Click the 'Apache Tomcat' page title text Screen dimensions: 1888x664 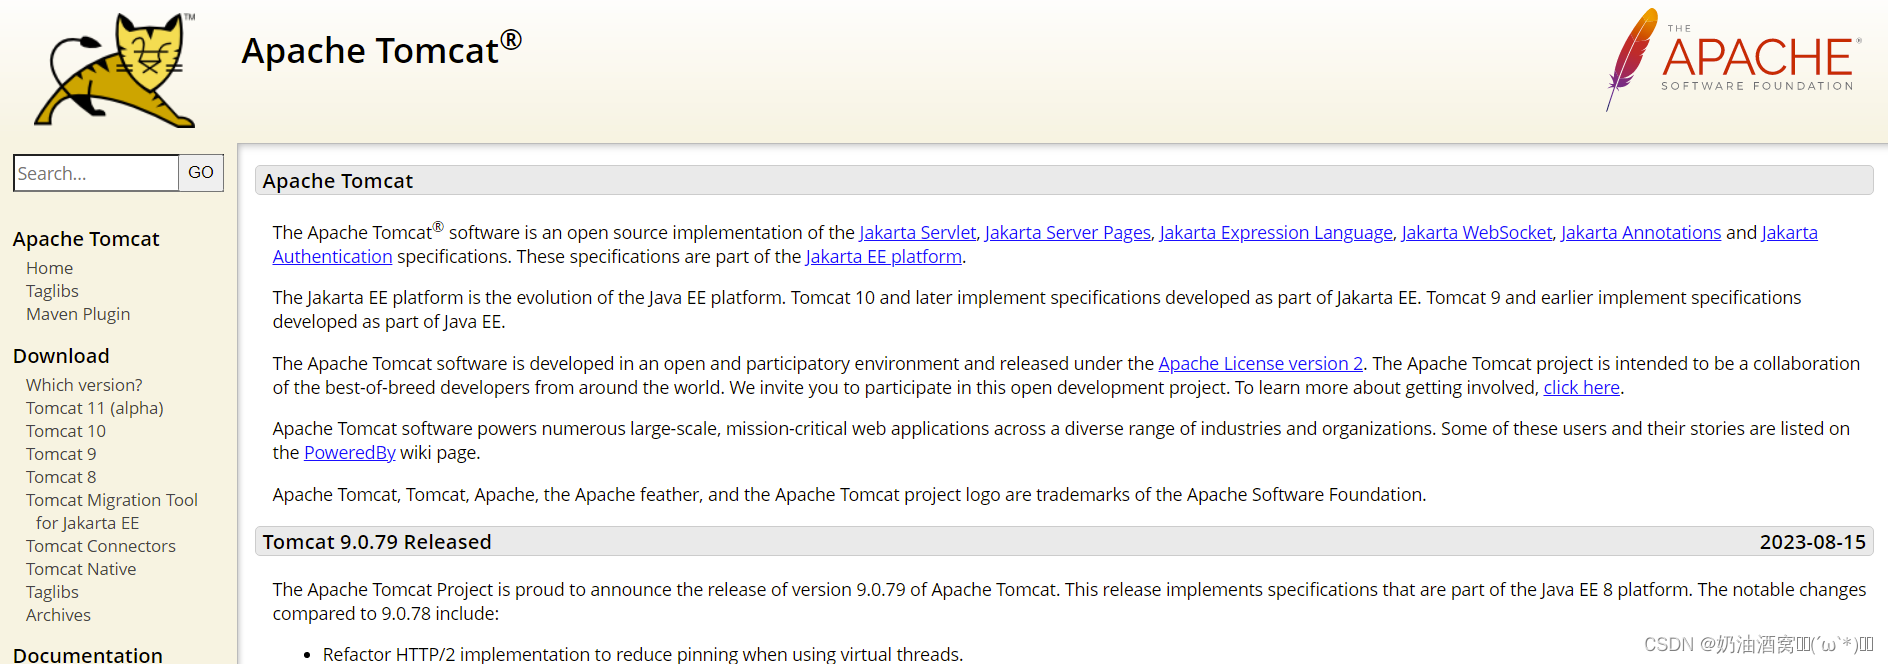382,49
